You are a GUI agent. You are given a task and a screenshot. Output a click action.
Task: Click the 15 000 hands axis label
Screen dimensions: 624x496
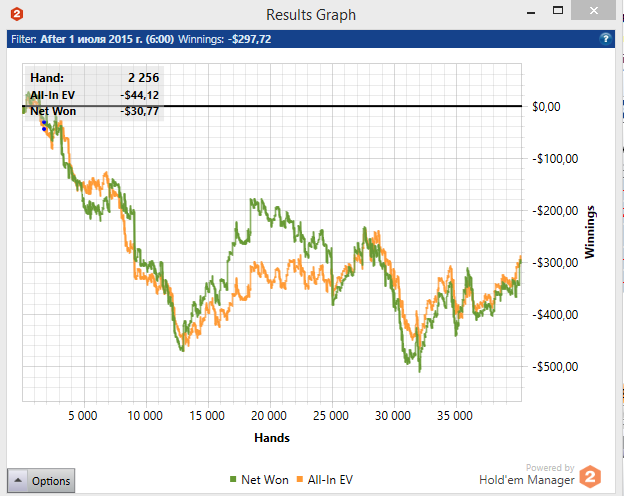pyautogui.click(x=207, y=416)
